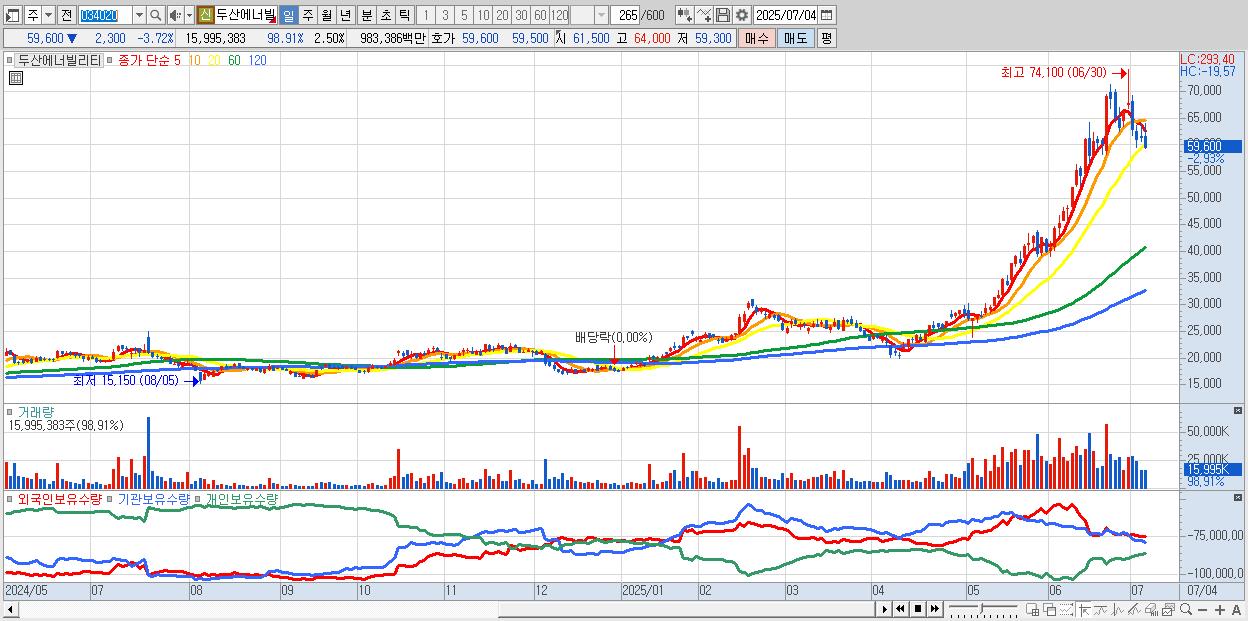1248x621 pixels.
Task: Open the chart layout icon at top-left
Action: [x=13, y=15]
